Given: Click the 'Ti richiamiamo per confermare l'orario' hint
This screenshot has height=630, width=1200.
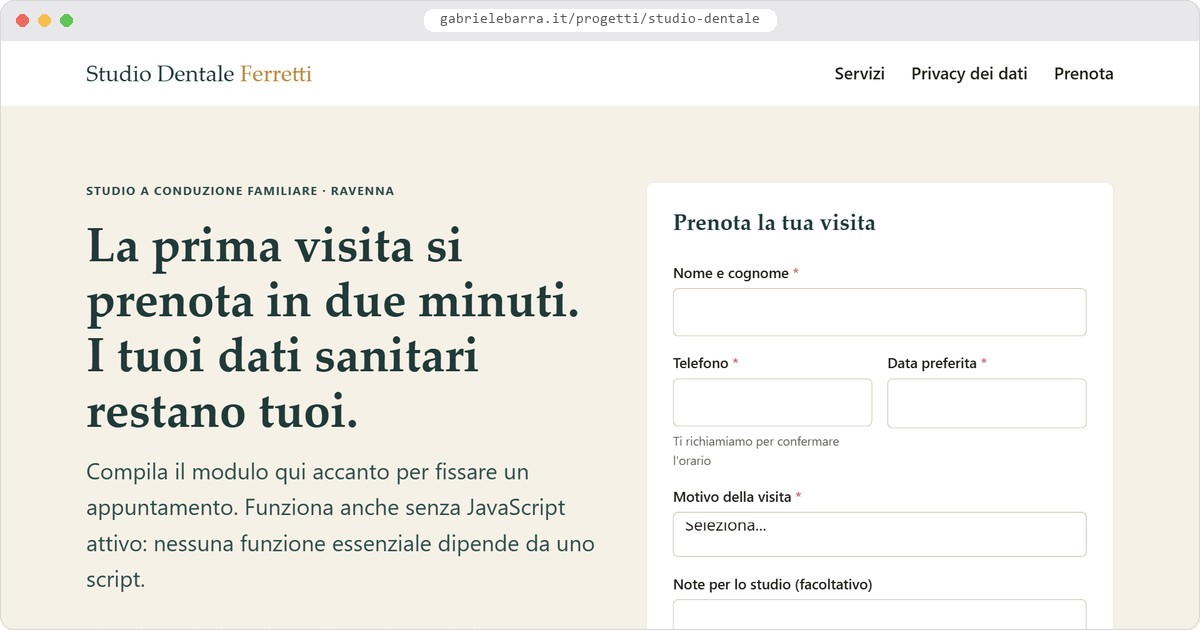Looking at the screenshot, I should (756, 451).
